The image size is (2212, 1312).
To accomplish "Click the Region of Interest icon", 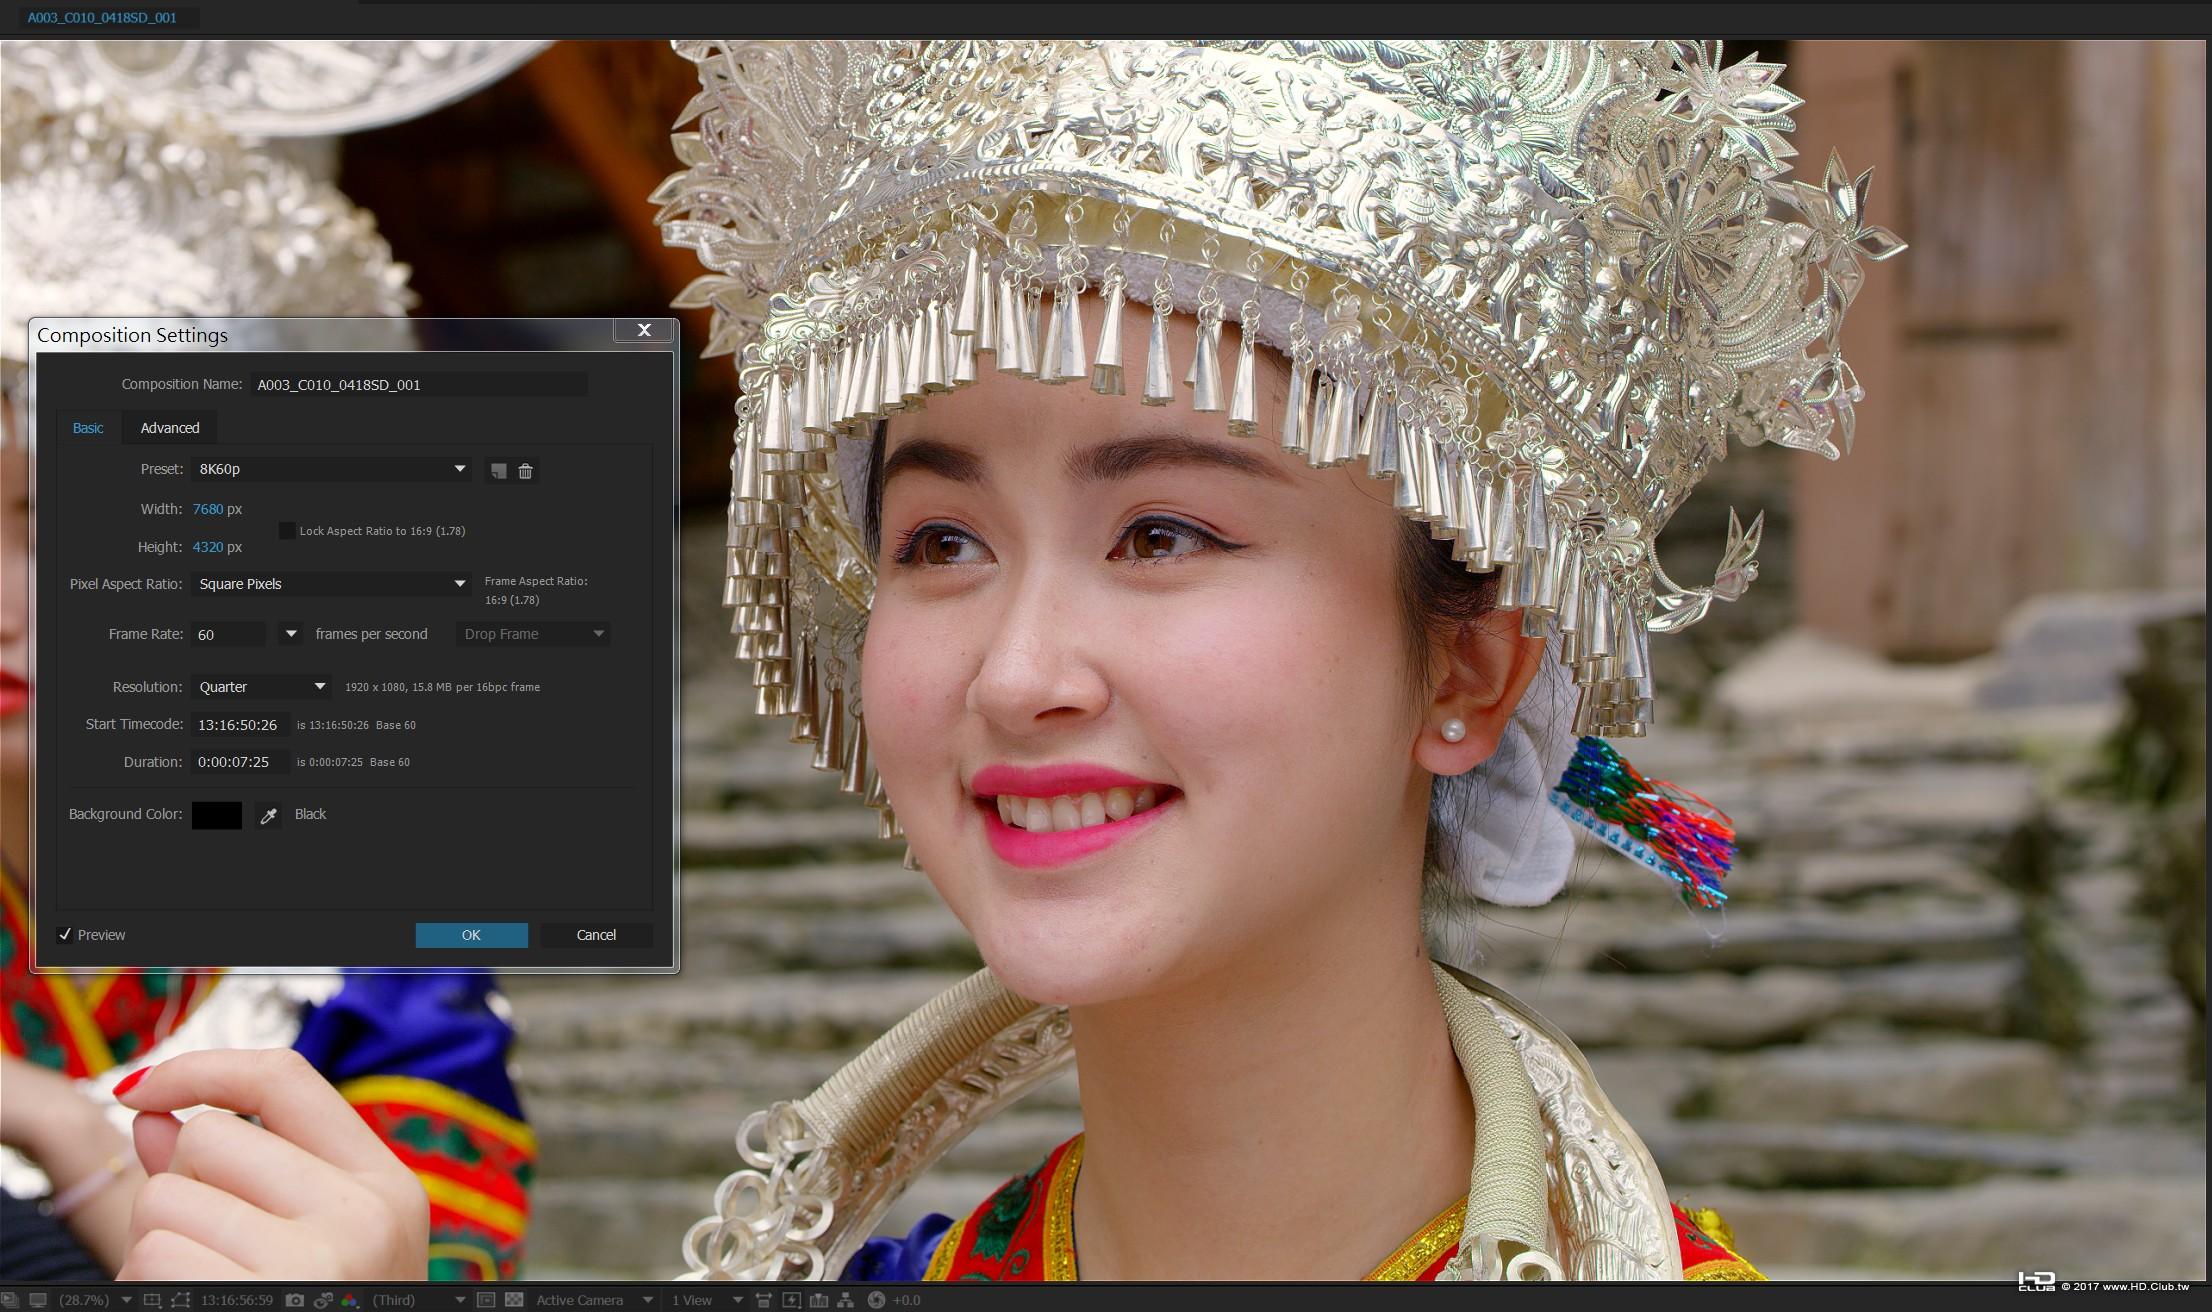I will pos(486,1300).
